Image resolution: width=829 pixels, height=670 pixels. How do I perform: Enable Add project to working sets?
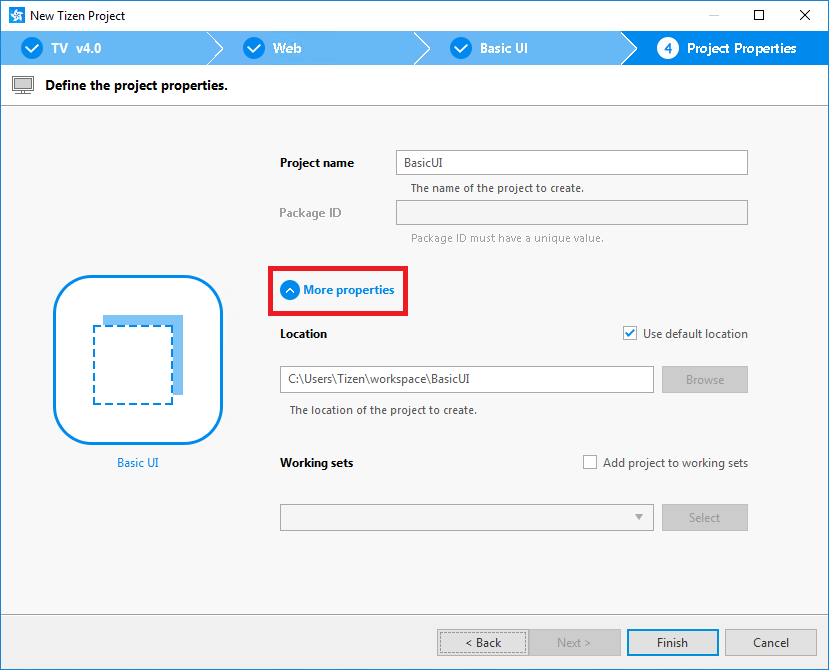pos(590,463)
